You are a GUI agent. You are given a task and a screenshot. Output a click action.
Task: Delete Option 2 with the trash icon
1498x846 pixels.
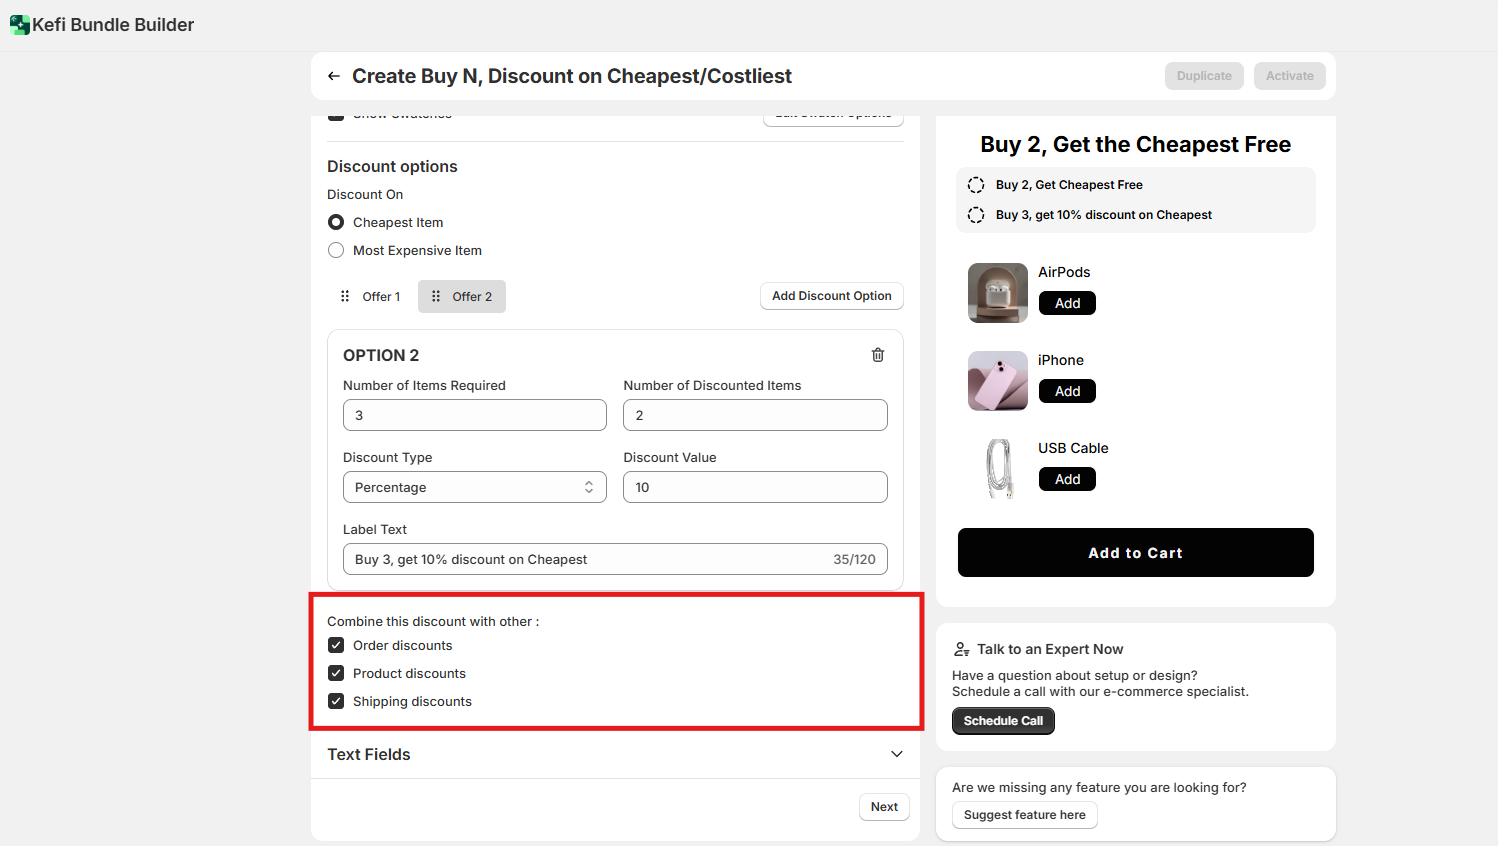[878, 355]
